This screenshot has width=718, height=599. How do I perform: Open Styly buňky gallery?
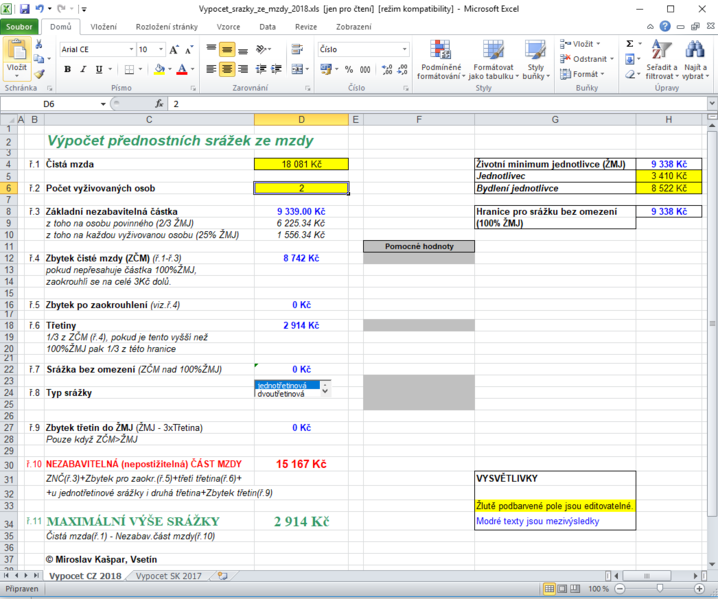point(536,60)
